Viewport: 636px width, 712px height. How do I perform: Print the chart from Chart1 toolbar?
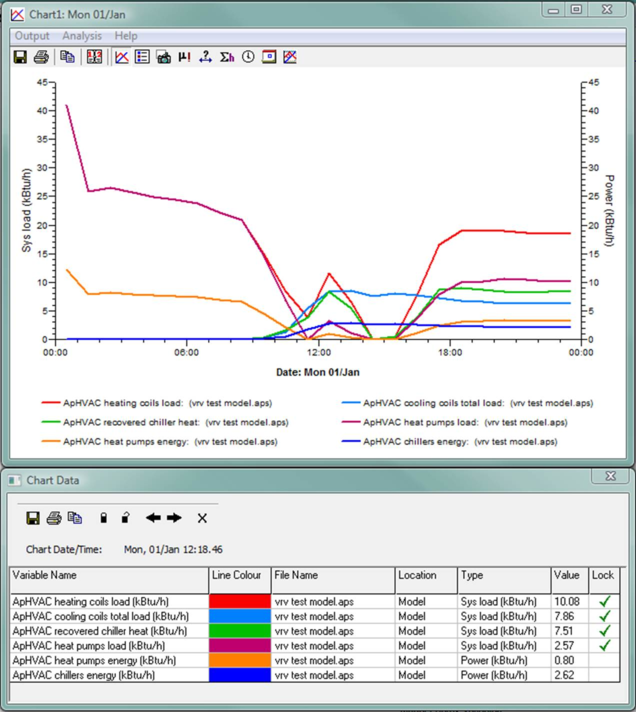click(41, 57)
